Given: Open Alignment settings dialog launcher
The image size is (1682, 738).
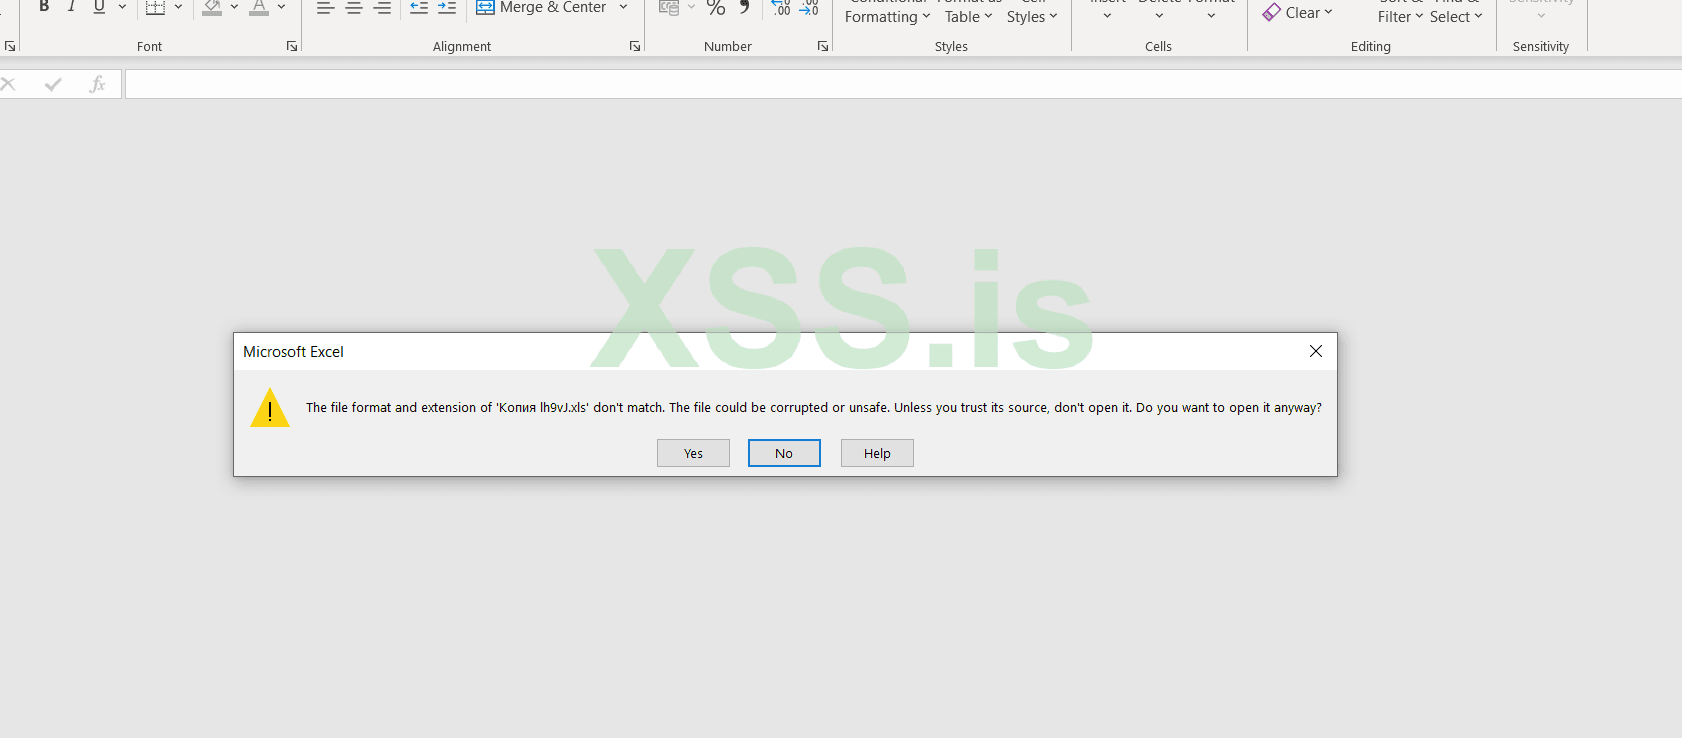Looking at the screenshot, I should [635, 46].
